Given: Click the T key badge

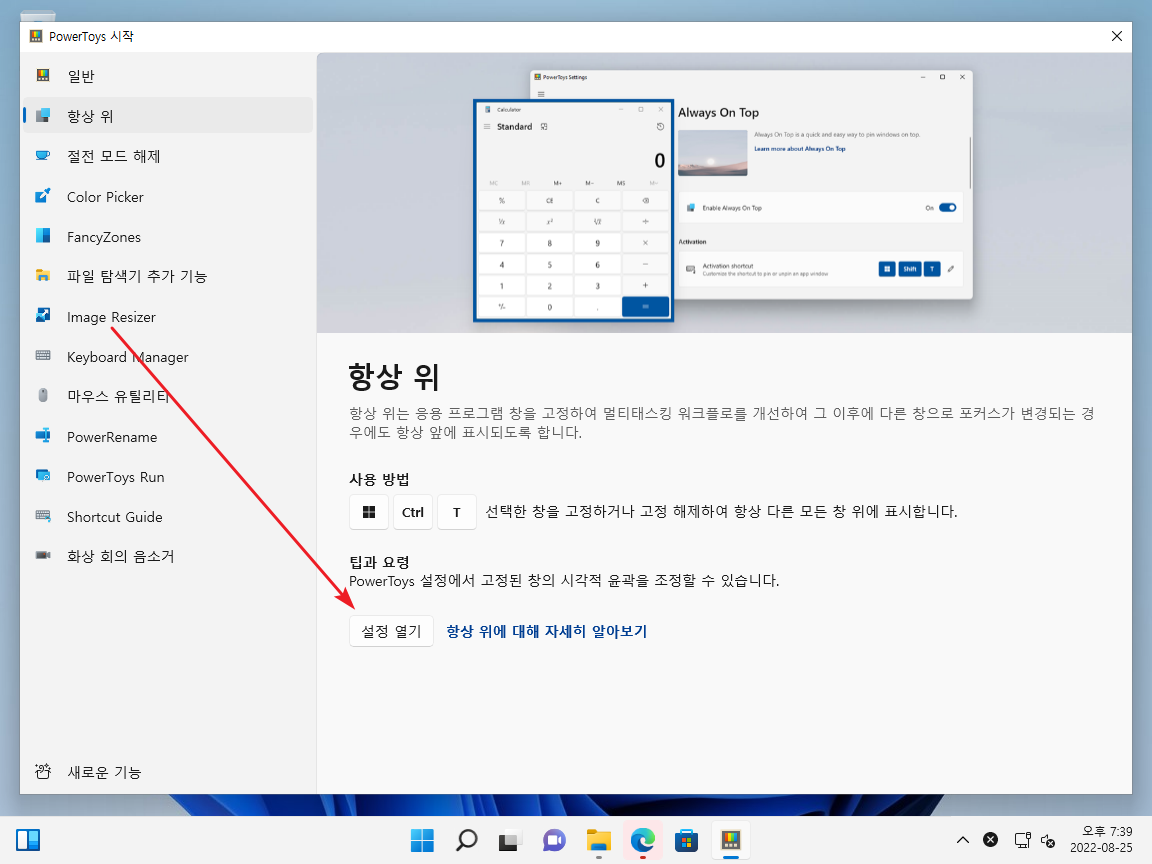Looking at the screenshot, I should (457, 512).
